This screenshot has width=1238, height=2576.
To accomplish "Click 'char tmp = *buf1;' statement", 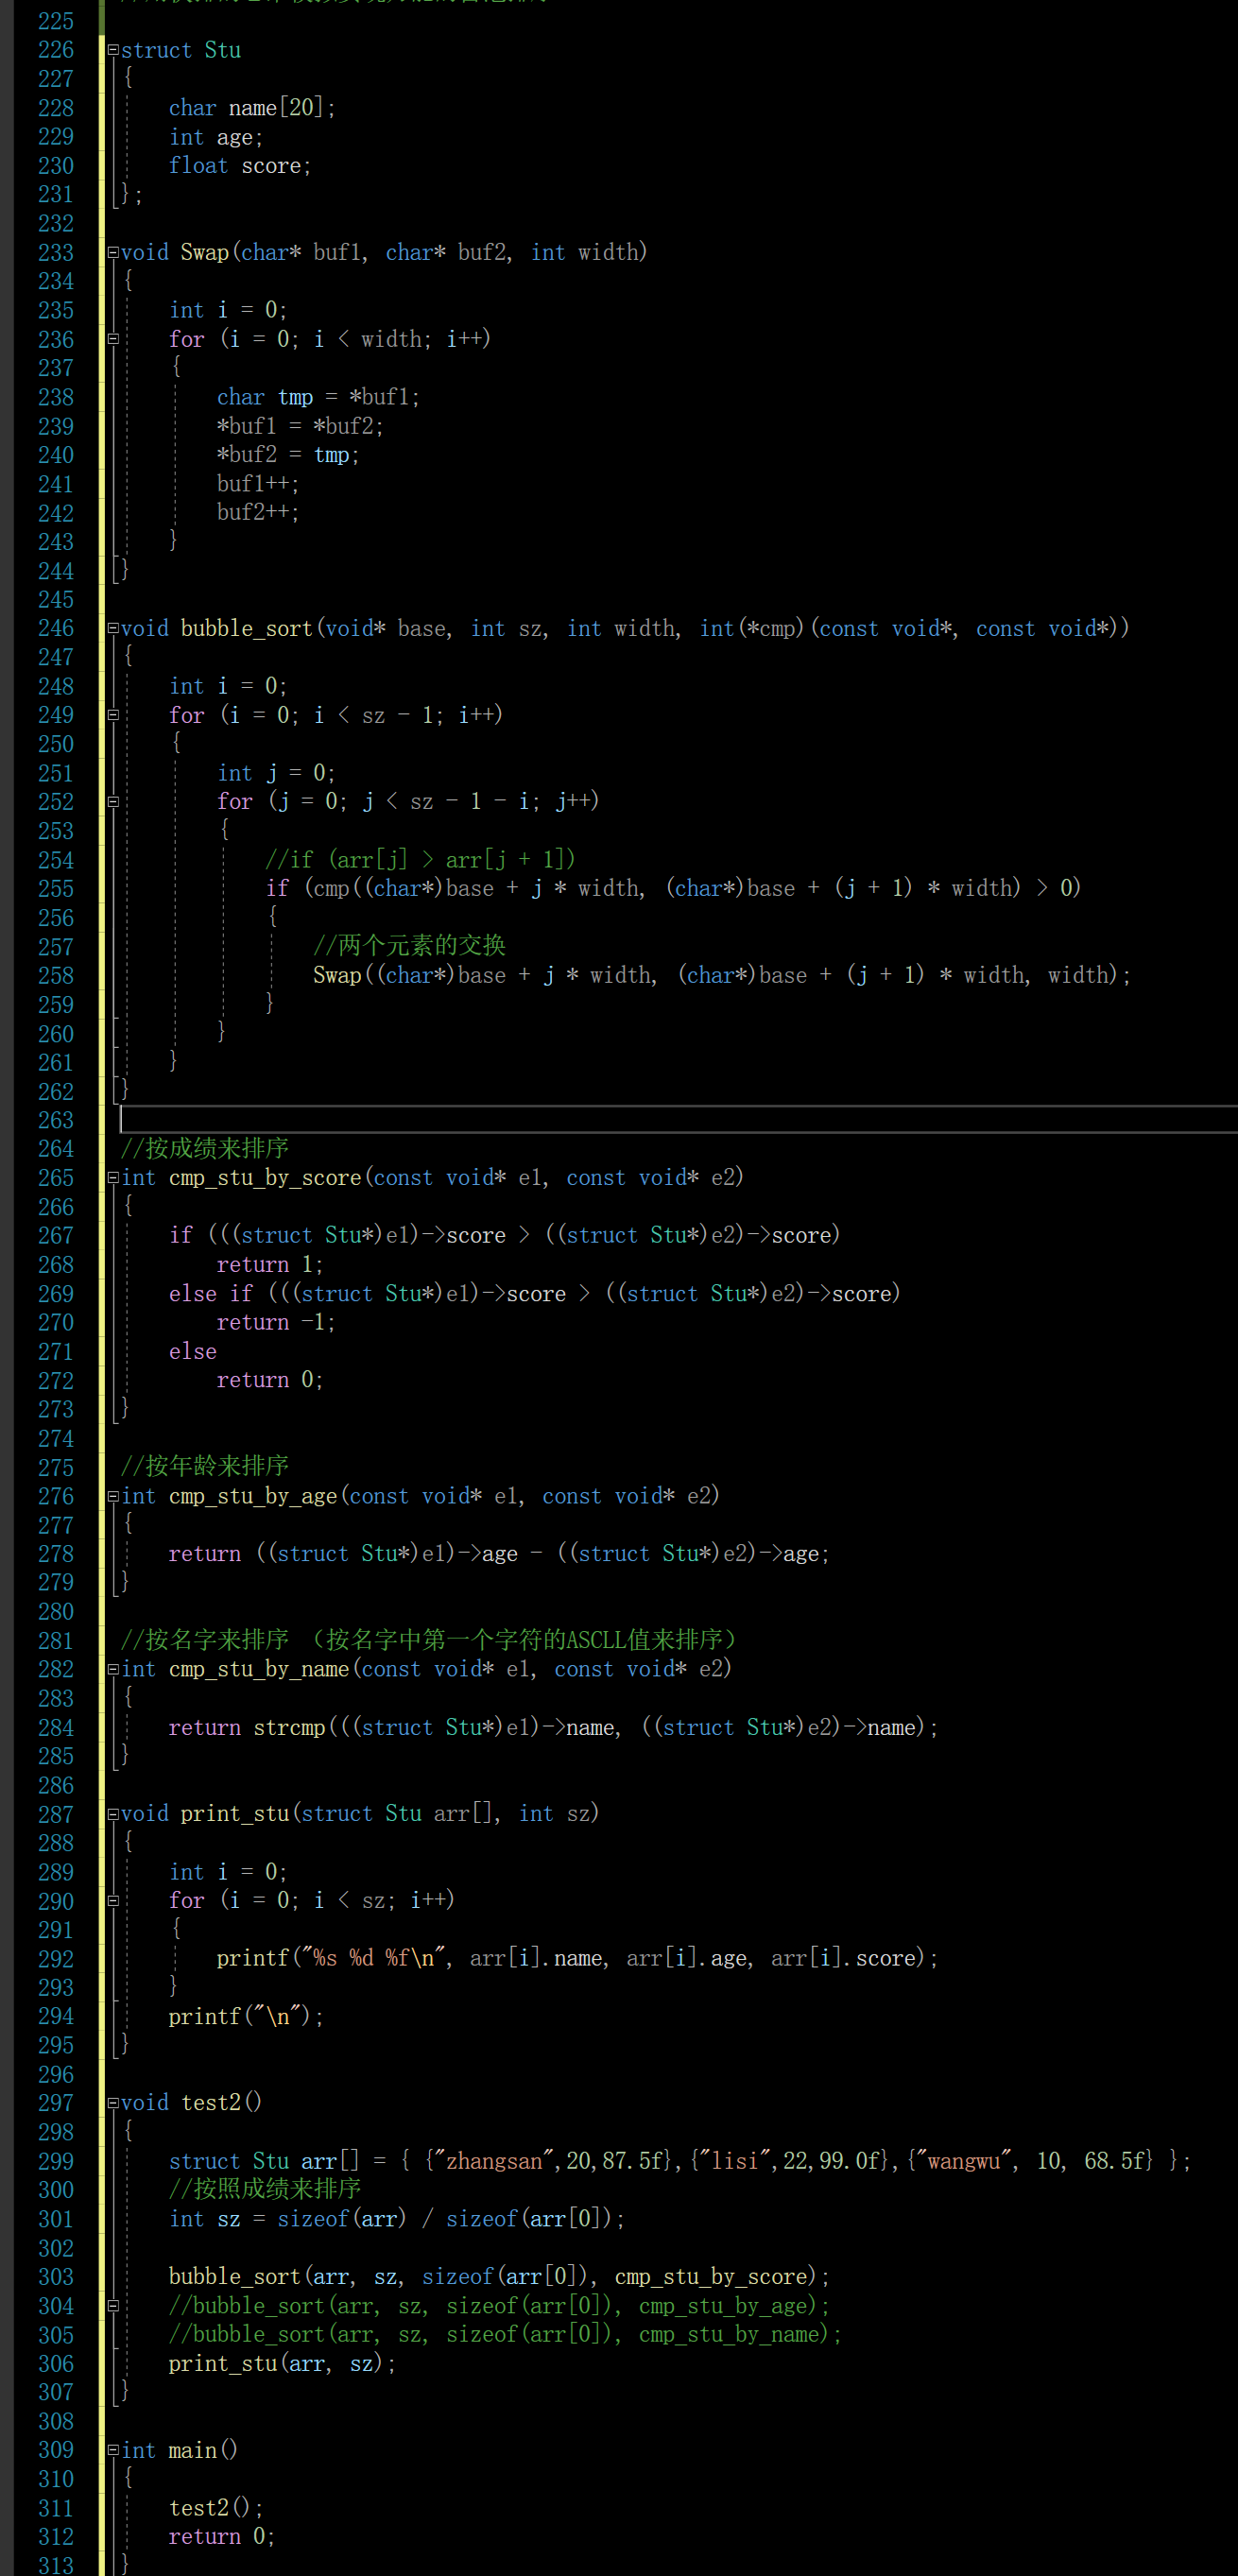I will click(x=318, y=397).
